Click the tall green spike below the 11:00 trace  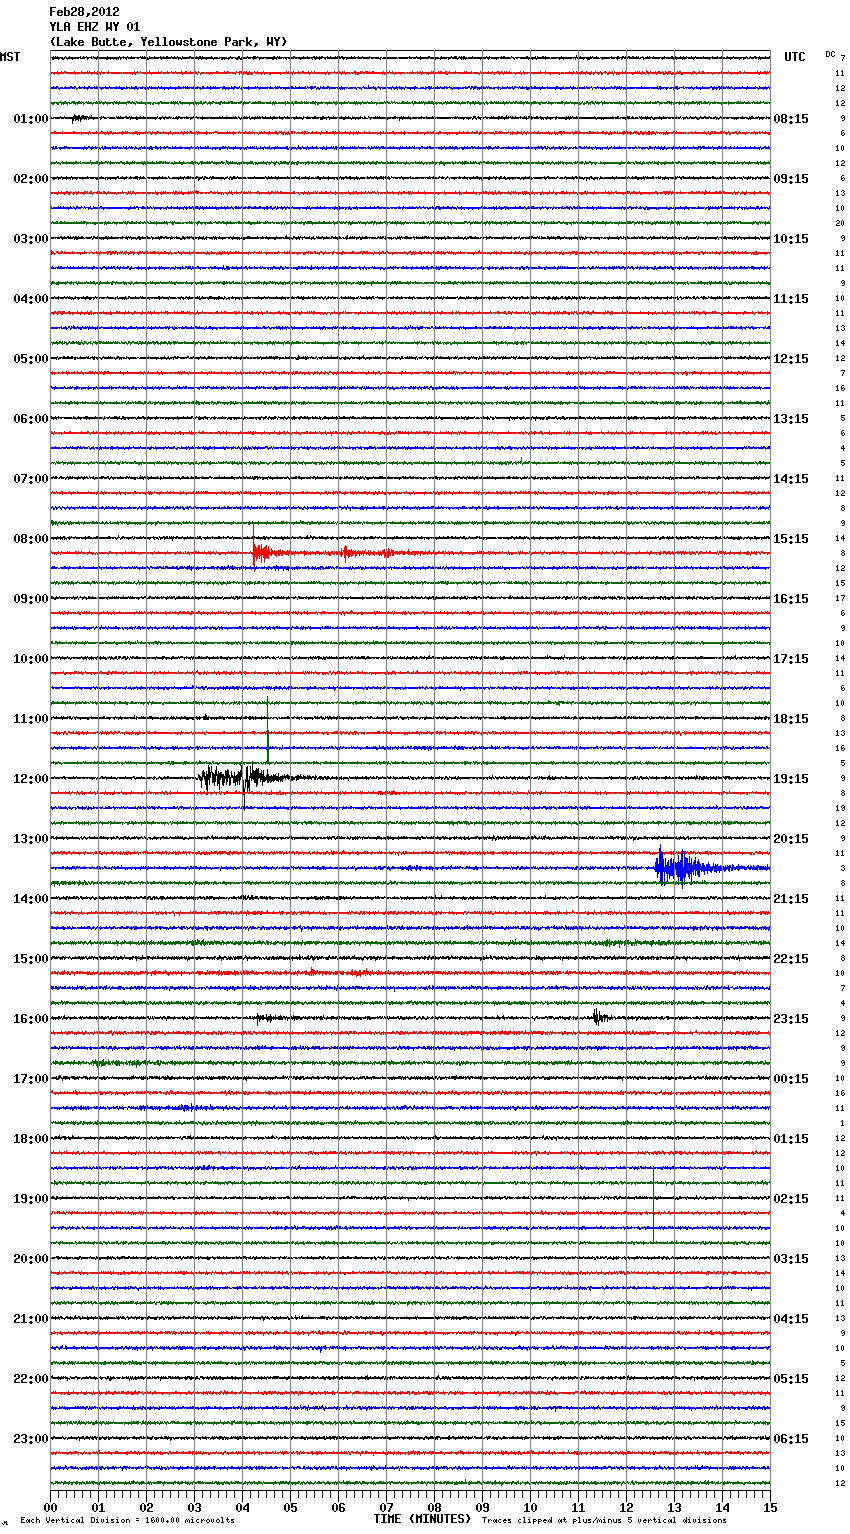pyautogui.click(x=268, y=732)
